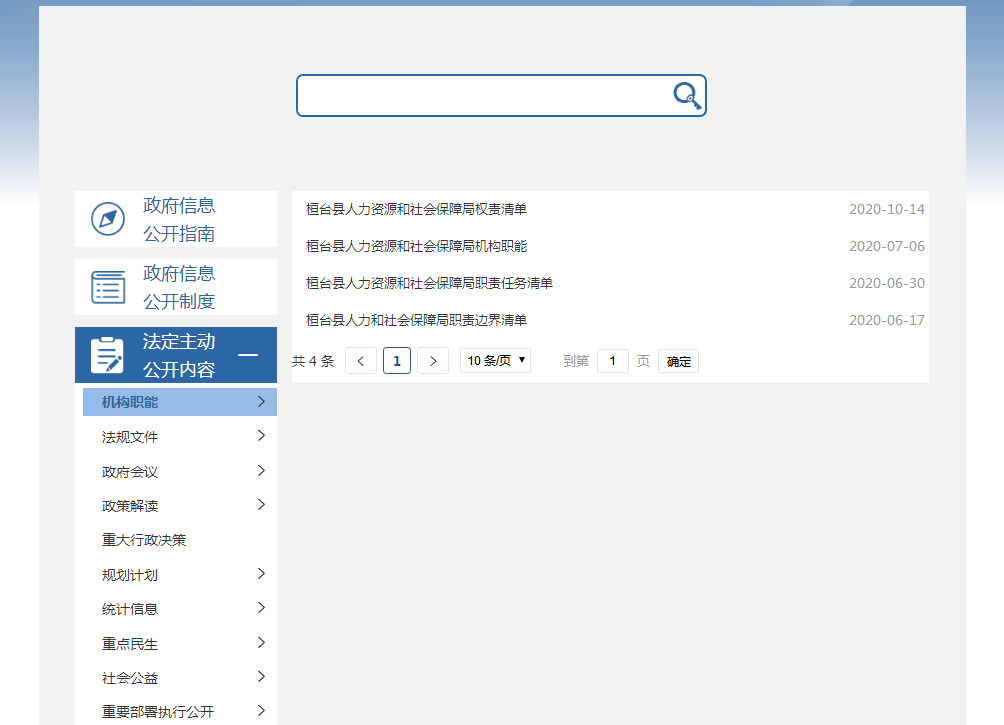Open 政府信息公开指南 section
1004x725 pixels.
click(x=176, y=219)
